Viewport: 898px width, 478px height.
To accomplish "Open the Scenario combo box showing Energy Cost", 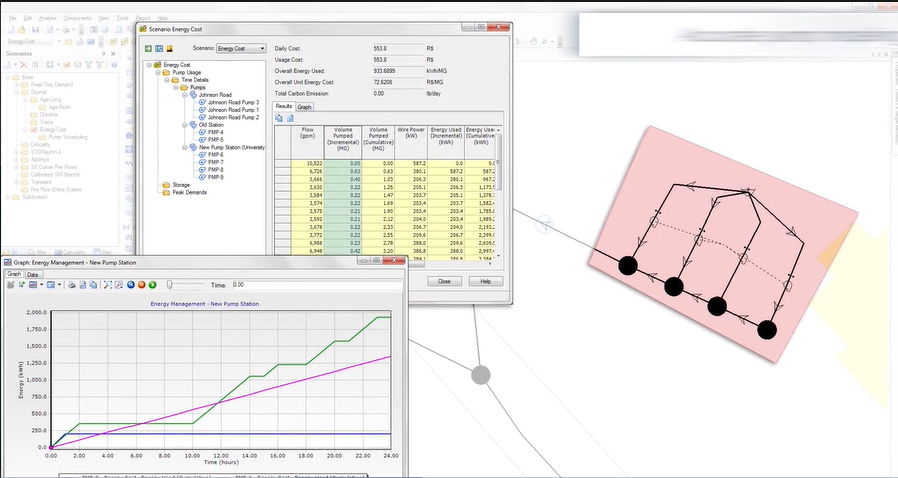I will click(x=241, y=49).
